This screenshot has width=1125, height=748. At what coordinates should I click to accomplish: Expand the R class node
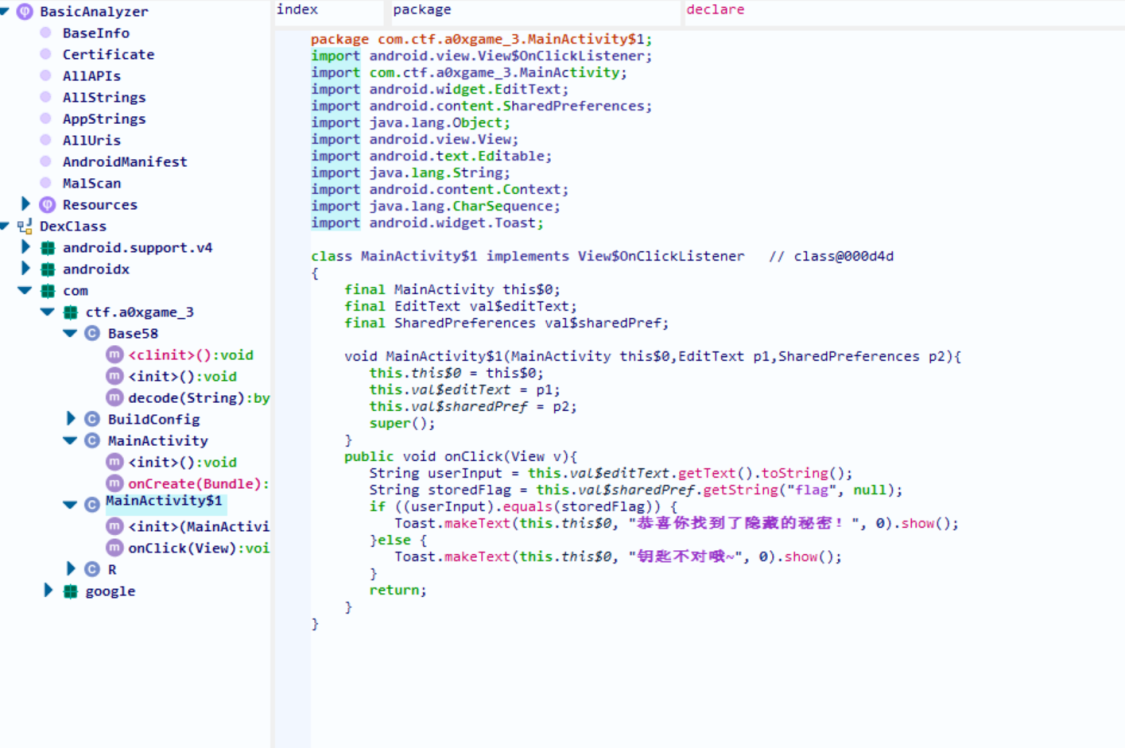click(71, 569)
